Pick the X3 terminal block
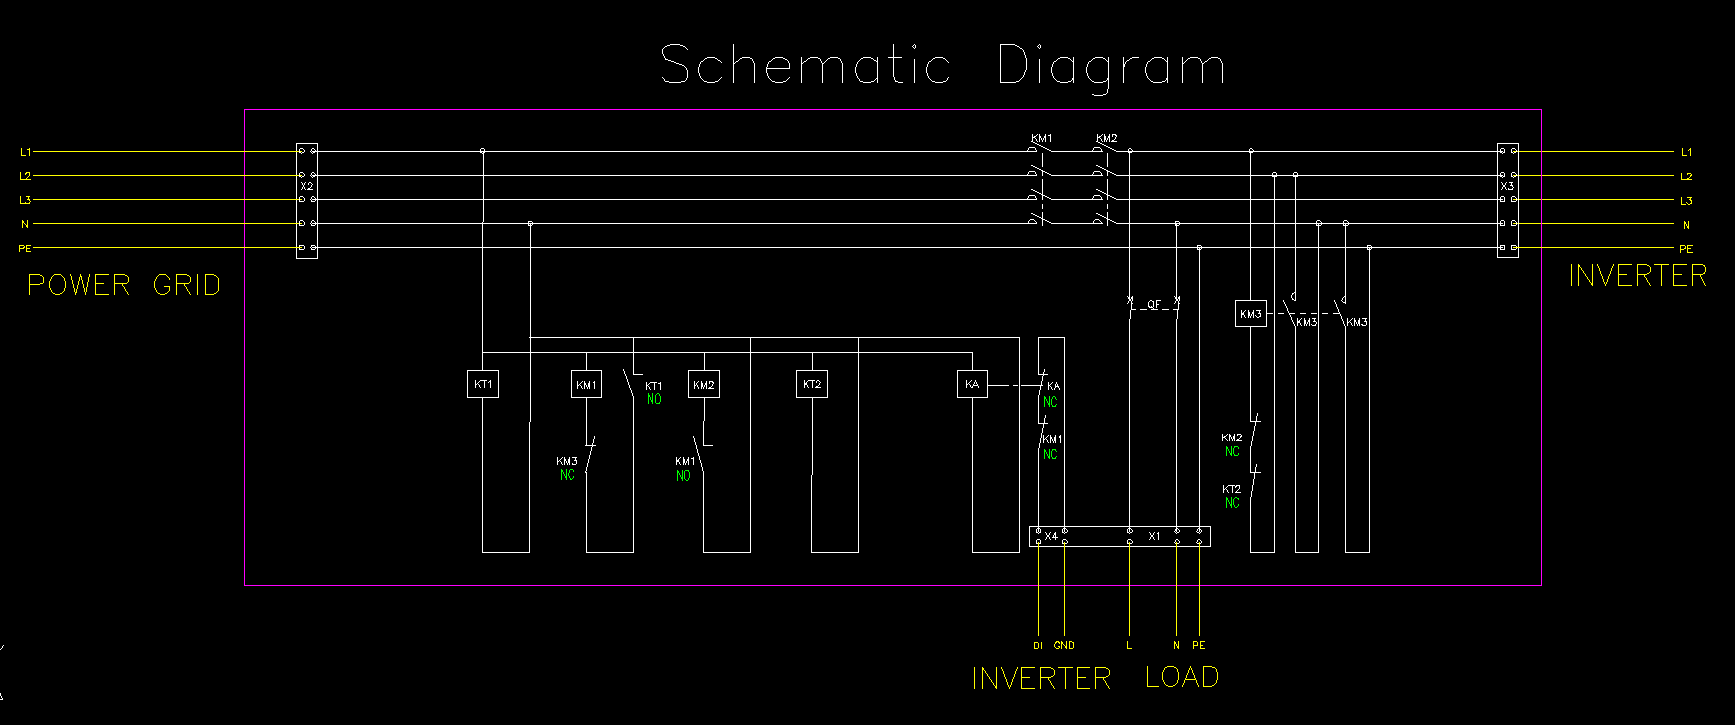The width and height of the screenshot is (1735, 725). pos(1507,200)
